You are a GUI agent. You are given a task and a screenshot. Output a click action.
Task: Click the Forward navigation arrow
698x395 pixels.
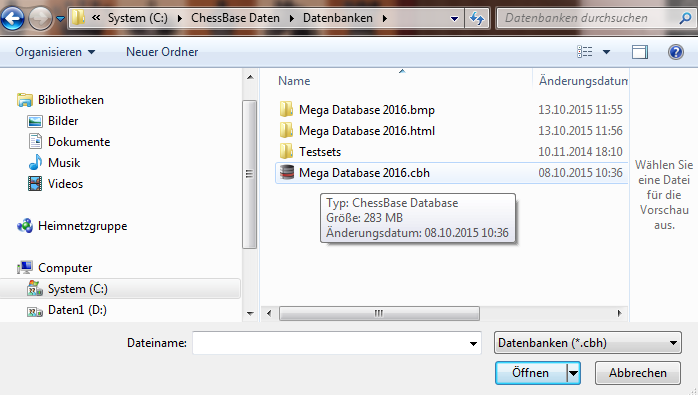click(x=40, y=18)
